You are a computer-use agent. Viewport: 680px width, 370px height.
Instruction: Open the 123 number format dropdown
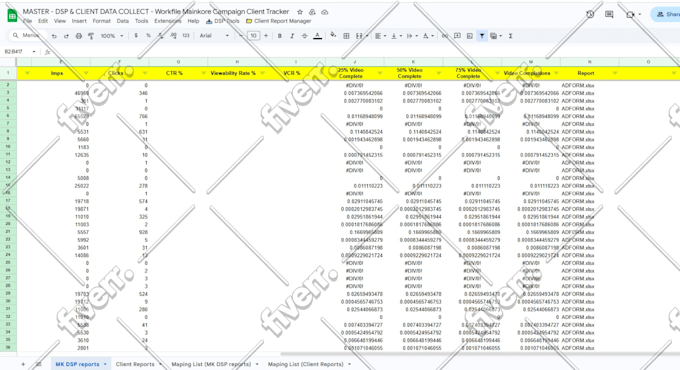point(186,36)
